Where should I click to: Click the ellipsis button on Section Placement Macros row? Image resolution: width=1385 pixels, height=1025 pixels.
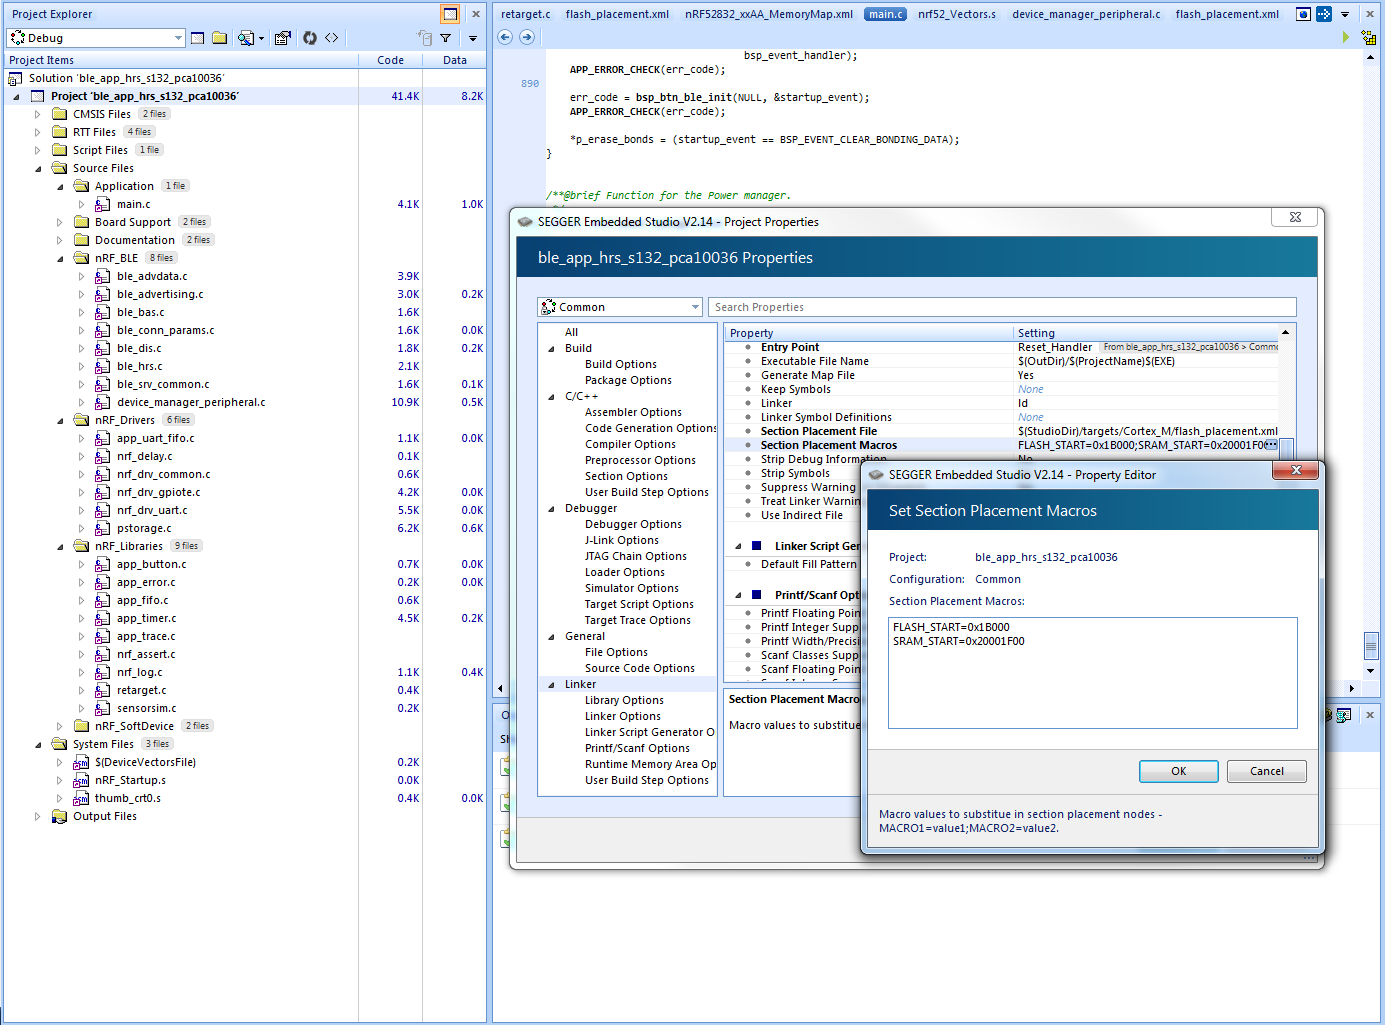click(1271, 445)
